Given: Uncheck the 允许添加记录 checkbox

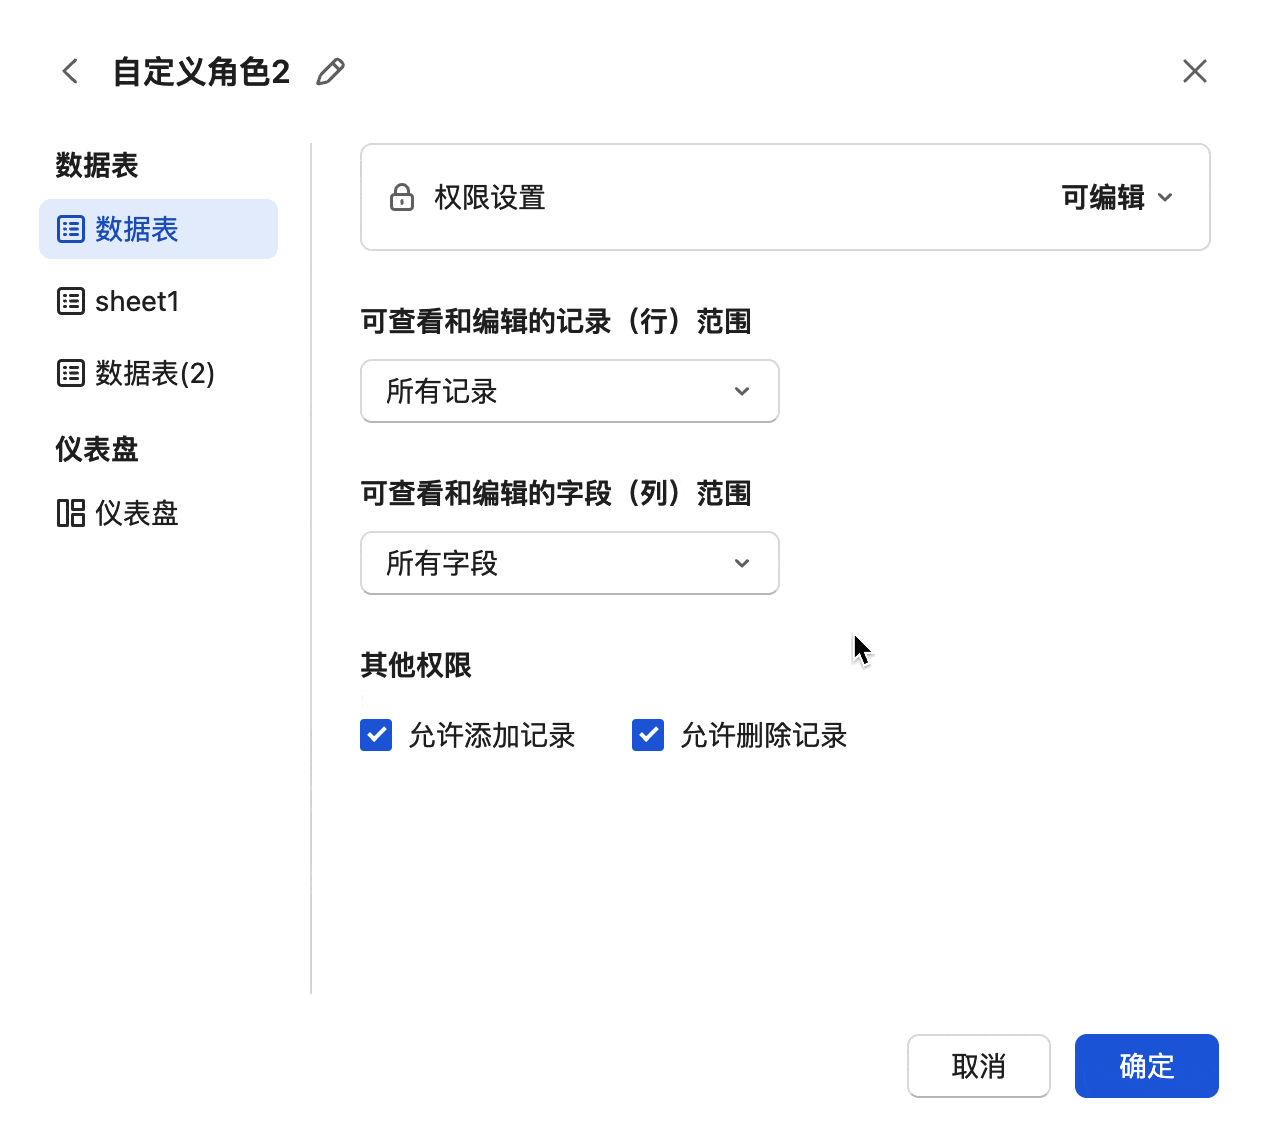Looking at the screenshot, I should point(376,735).
